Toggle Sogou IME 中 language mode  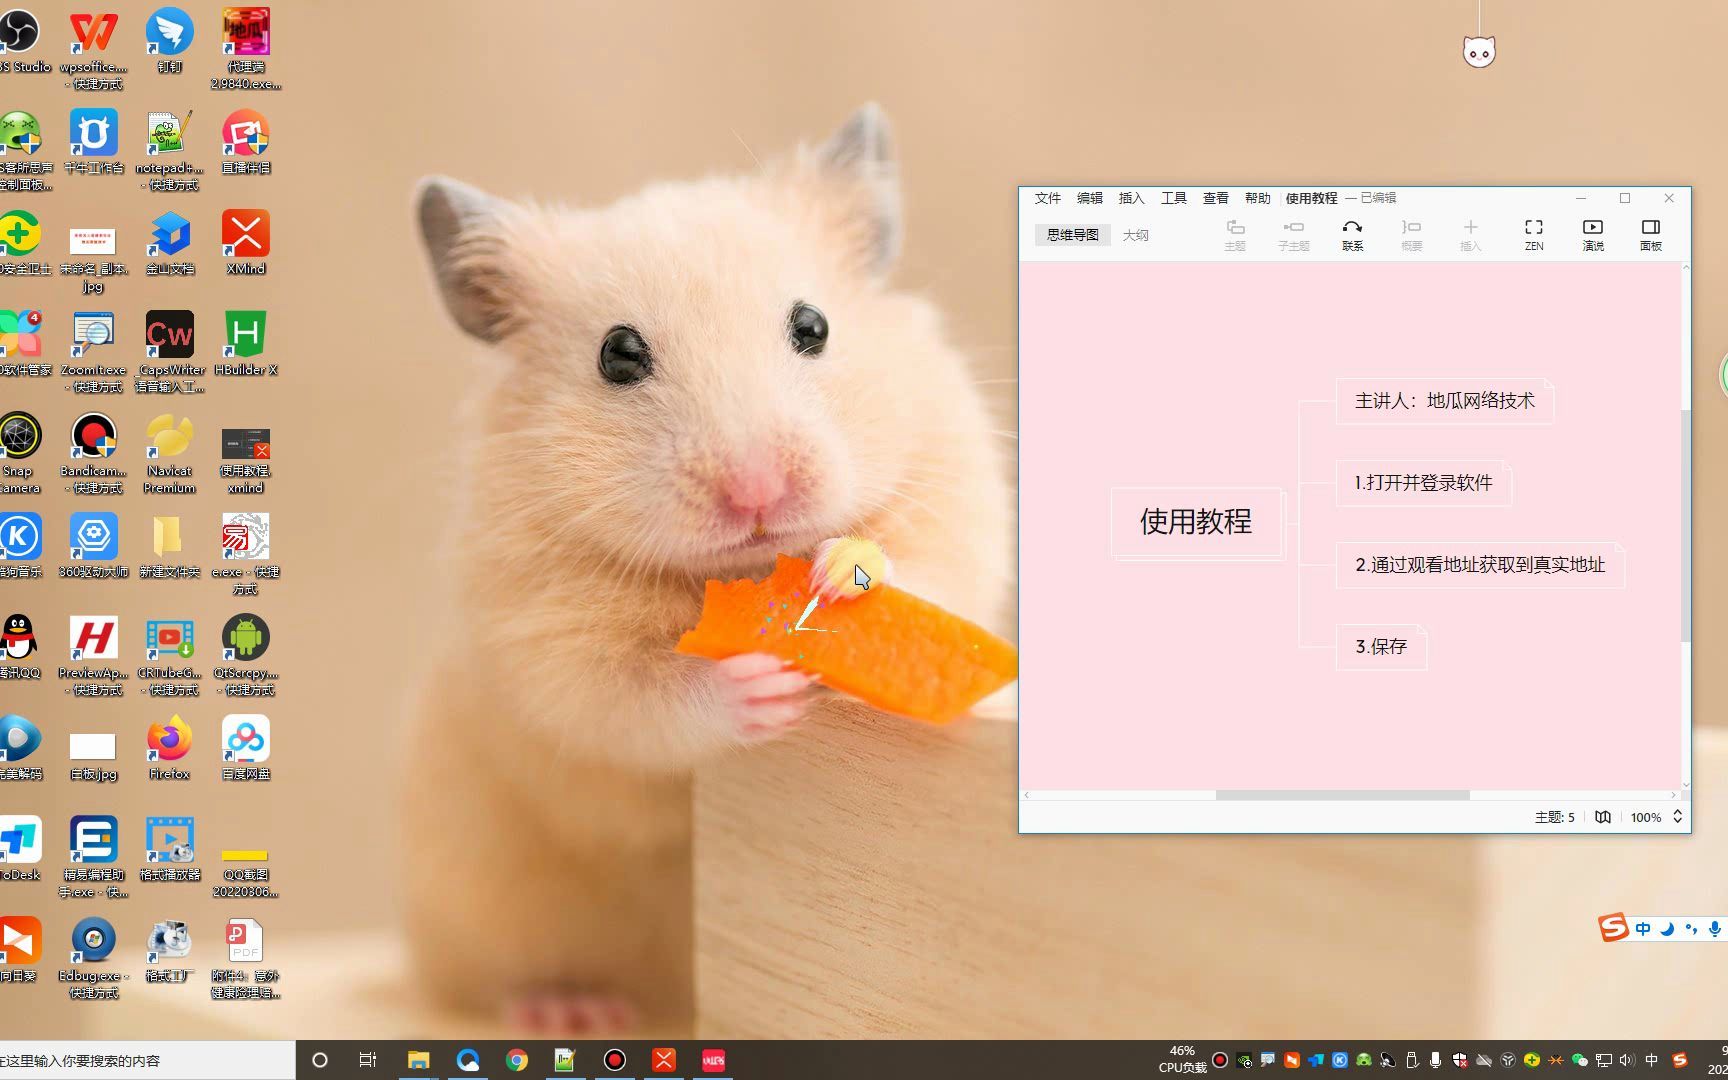pyautogui.click(x=1643, y=929)
